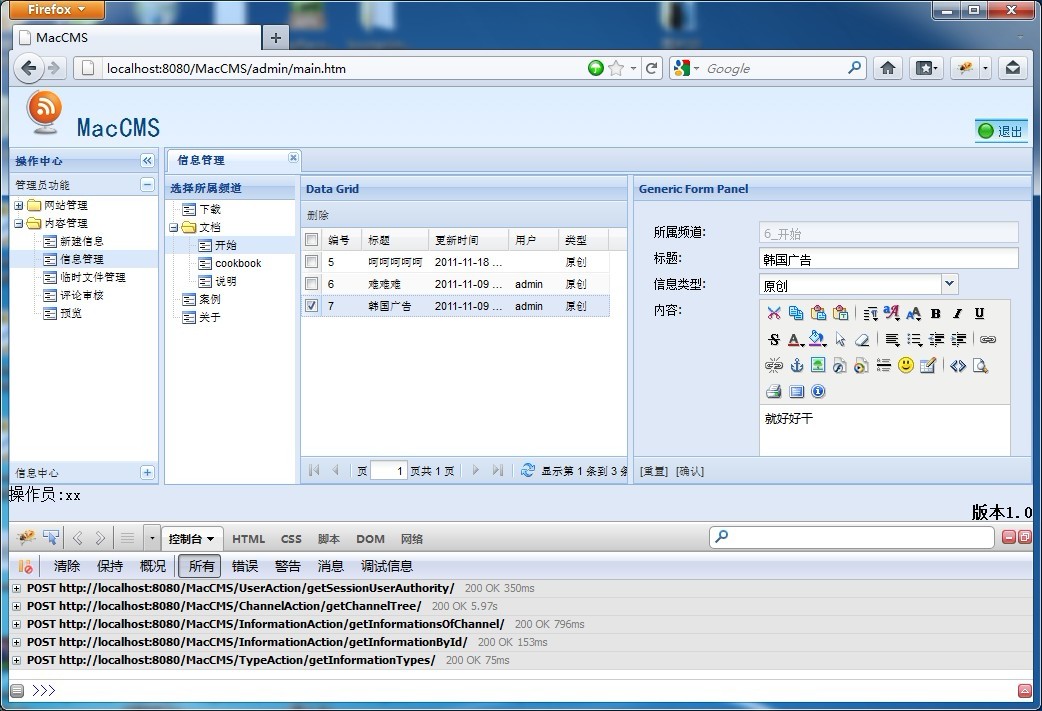
Task: Paste as plain text in the editor
Action: (x=841, y=313)
